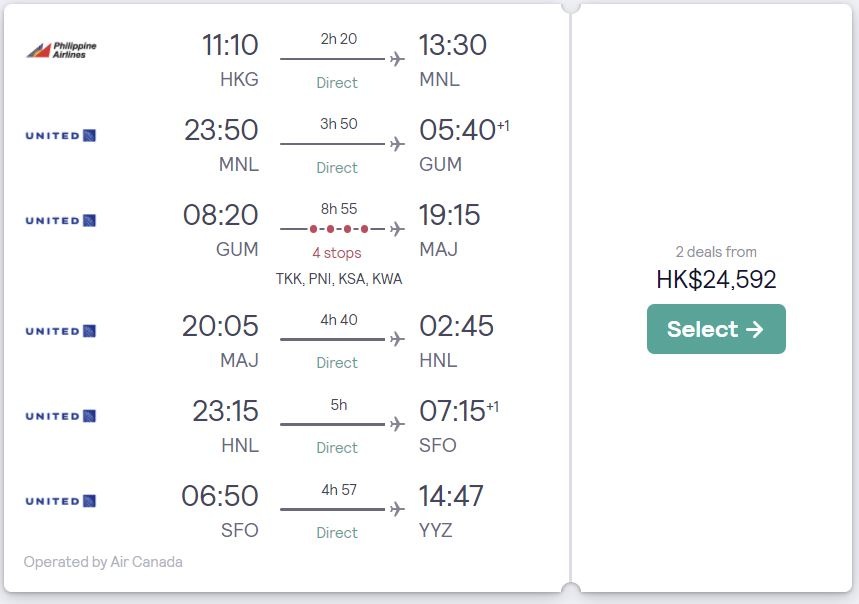Viewport: 859px width, 604px height.
Task: Click the HK$24,592 price text
Action: [716, 279]
